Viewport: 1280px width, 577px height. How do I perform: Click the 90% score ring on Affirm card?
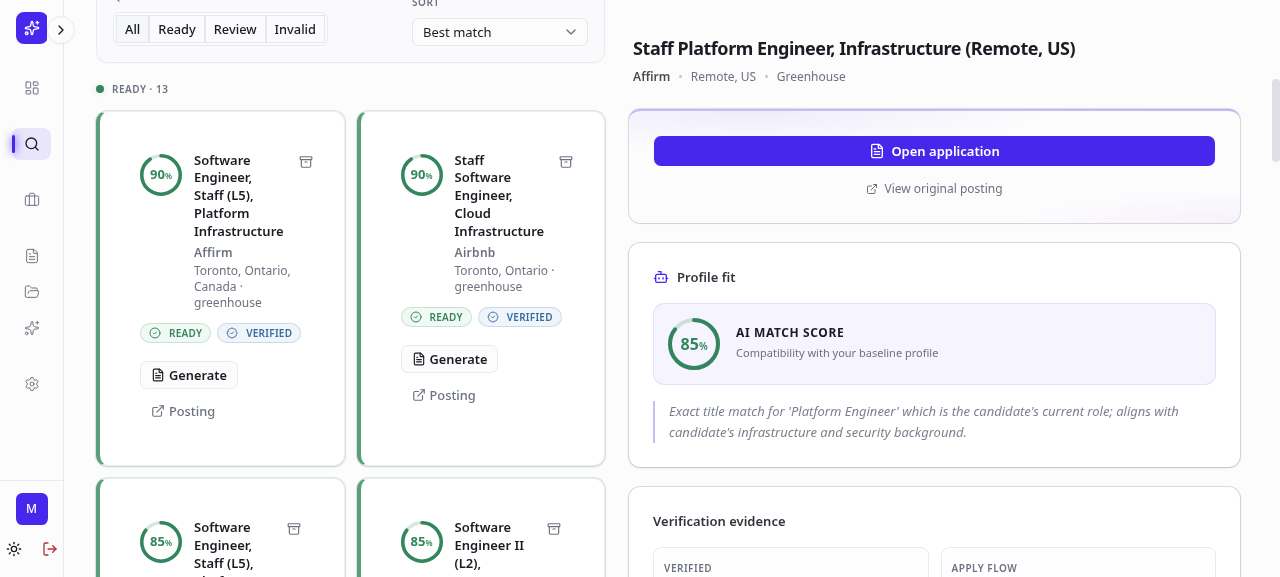pos(161,175)
